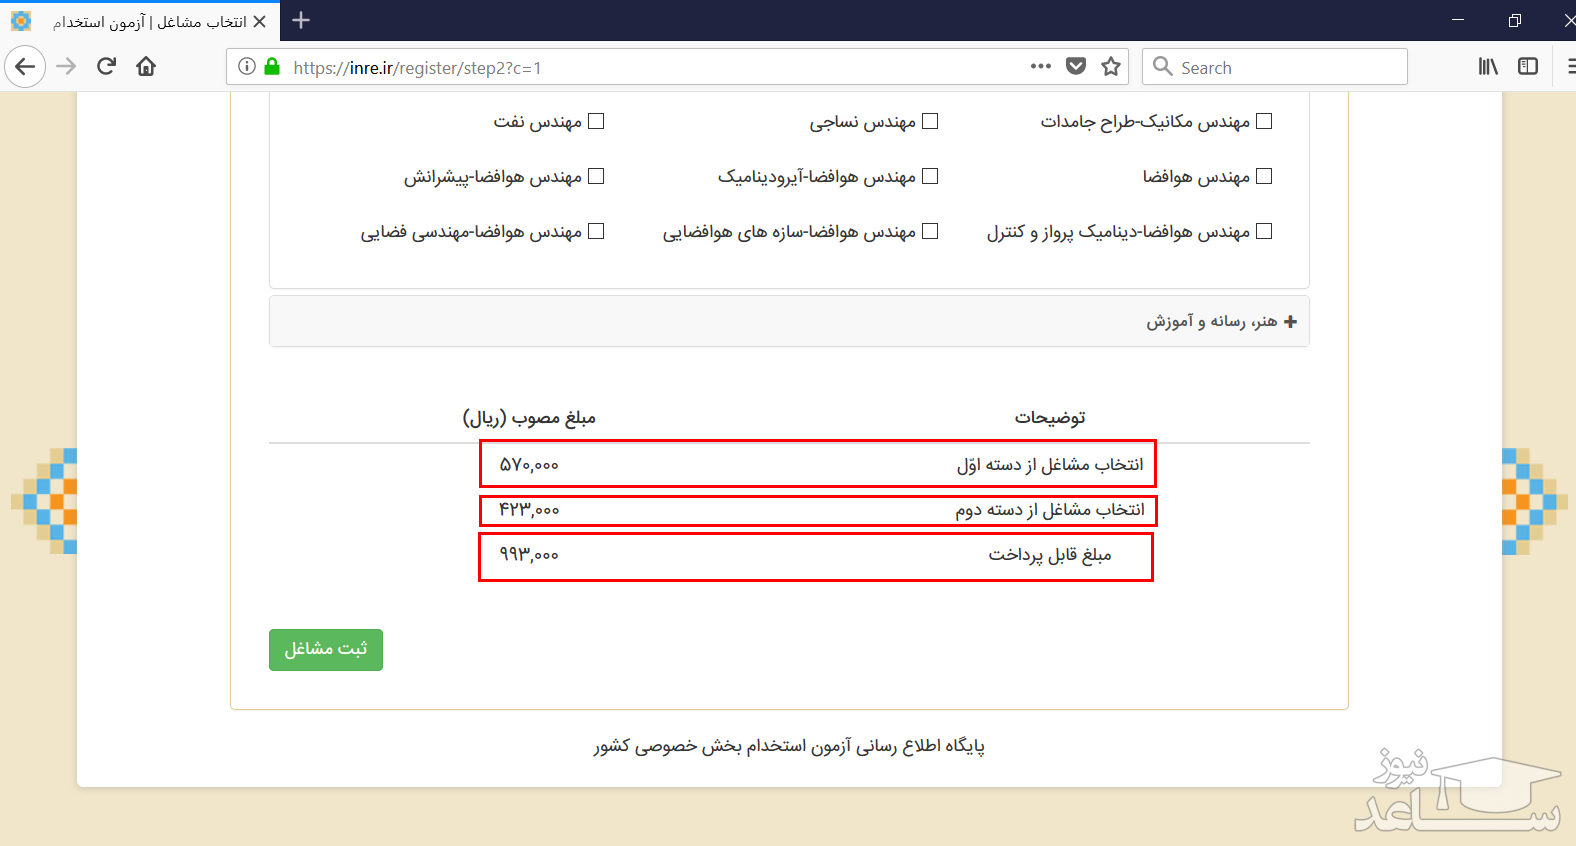Show site info for the green padlock
This screenshot has height=846, width=1576.
tap(272, 67)
